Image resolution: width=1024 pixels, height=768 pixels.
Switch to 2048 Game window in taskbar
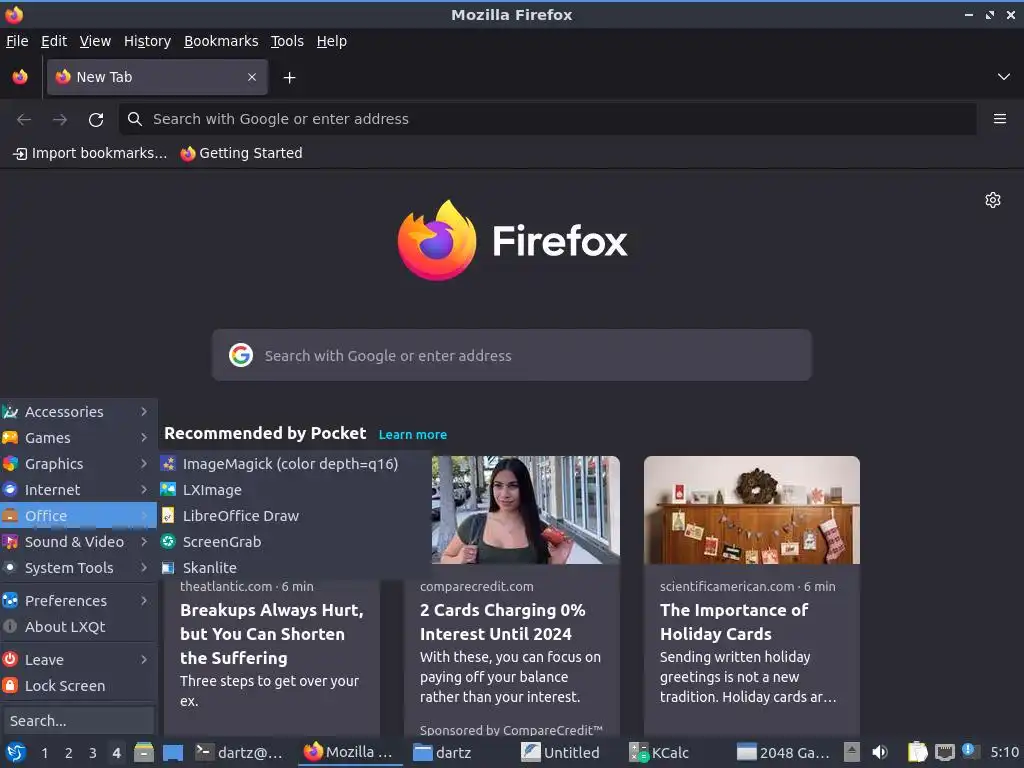[783, 752]
